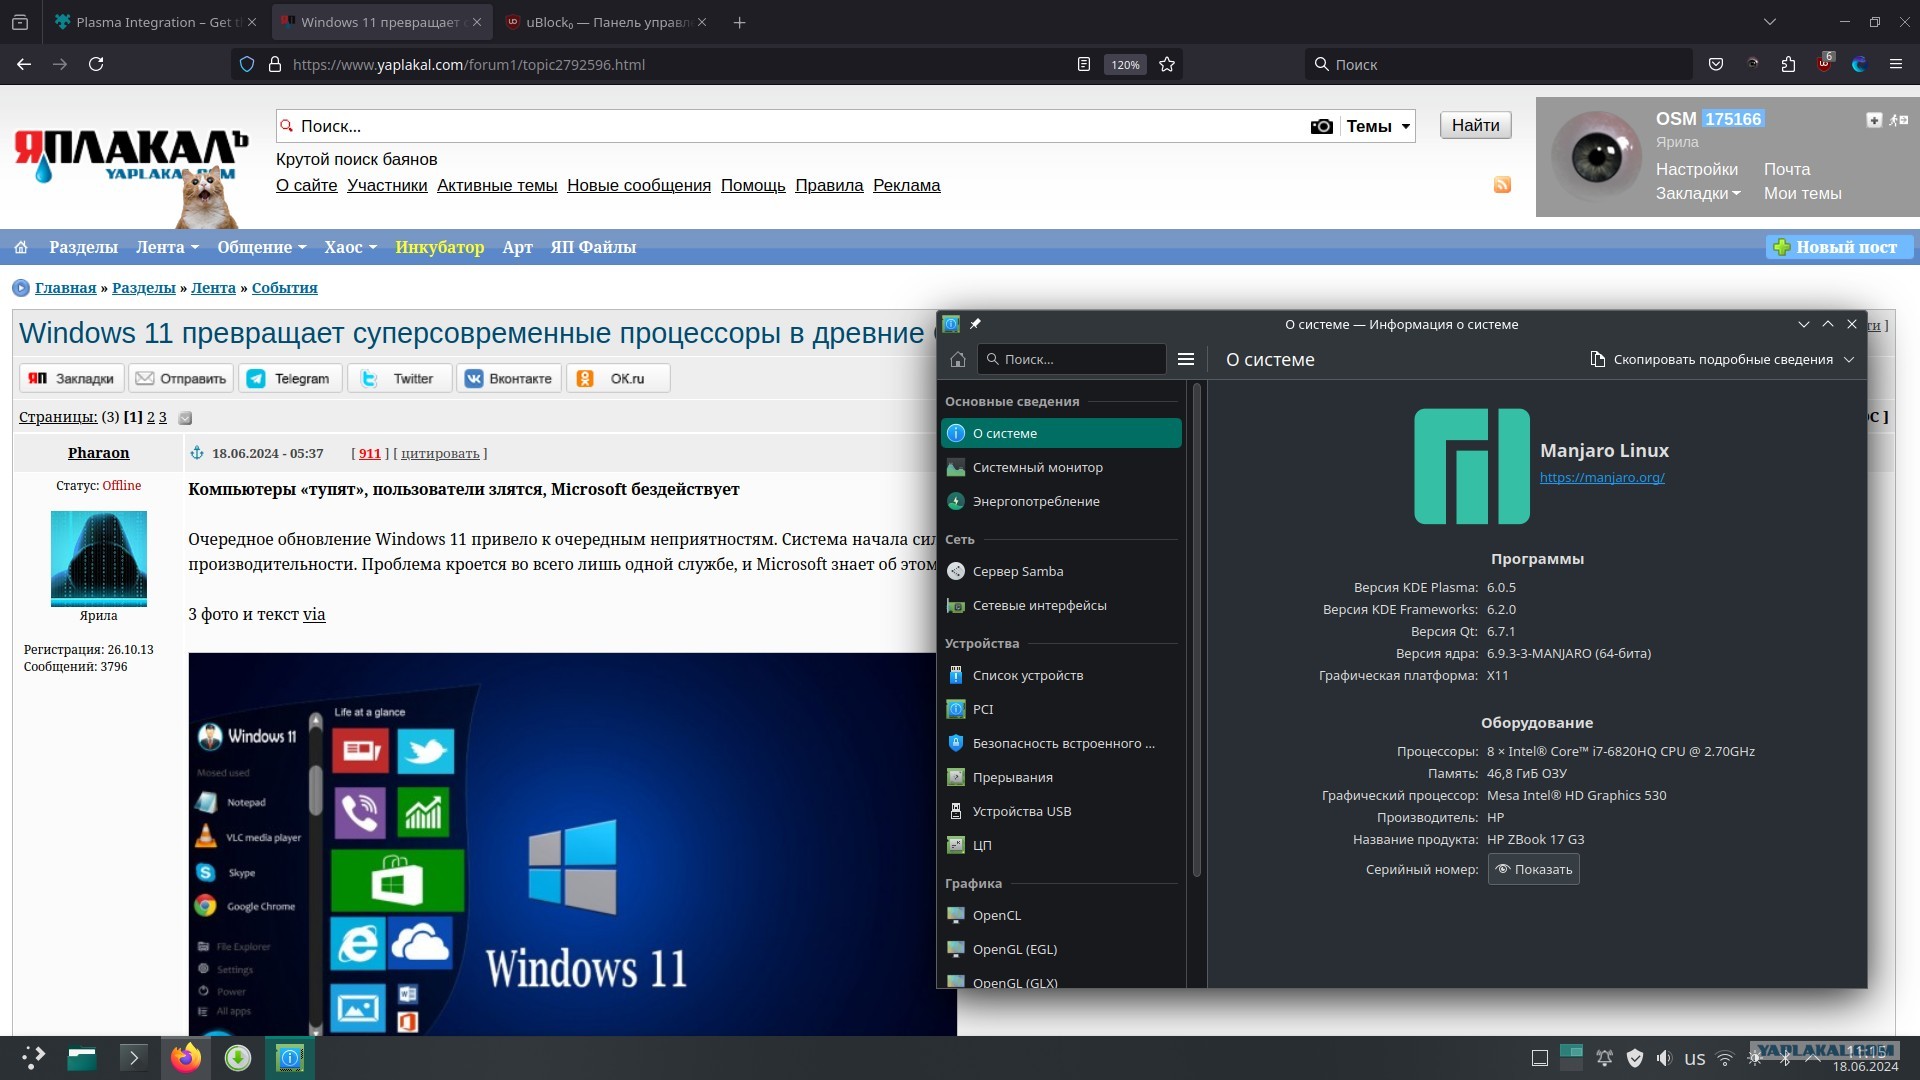Open the Инкубатор section
The width and height of the screenshot is (1920, 1080).
[439, 247]
